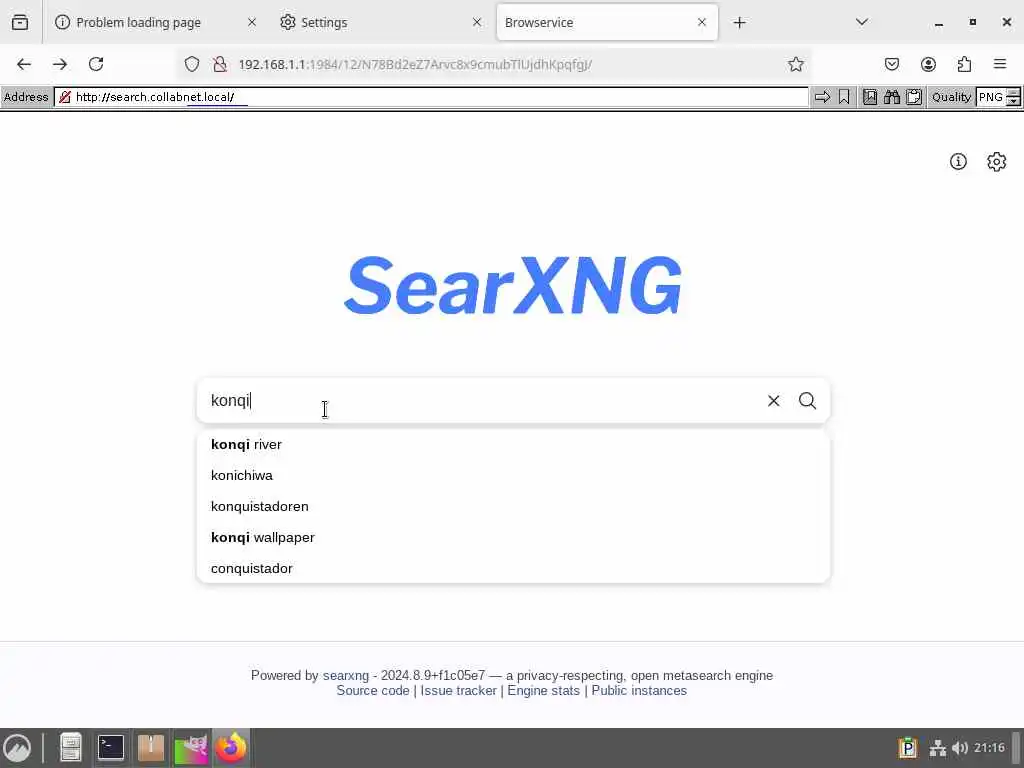Viewport: 1024px width, 768px height.
Task: Open the network tray icon
Action: click(x=938, y=748)
